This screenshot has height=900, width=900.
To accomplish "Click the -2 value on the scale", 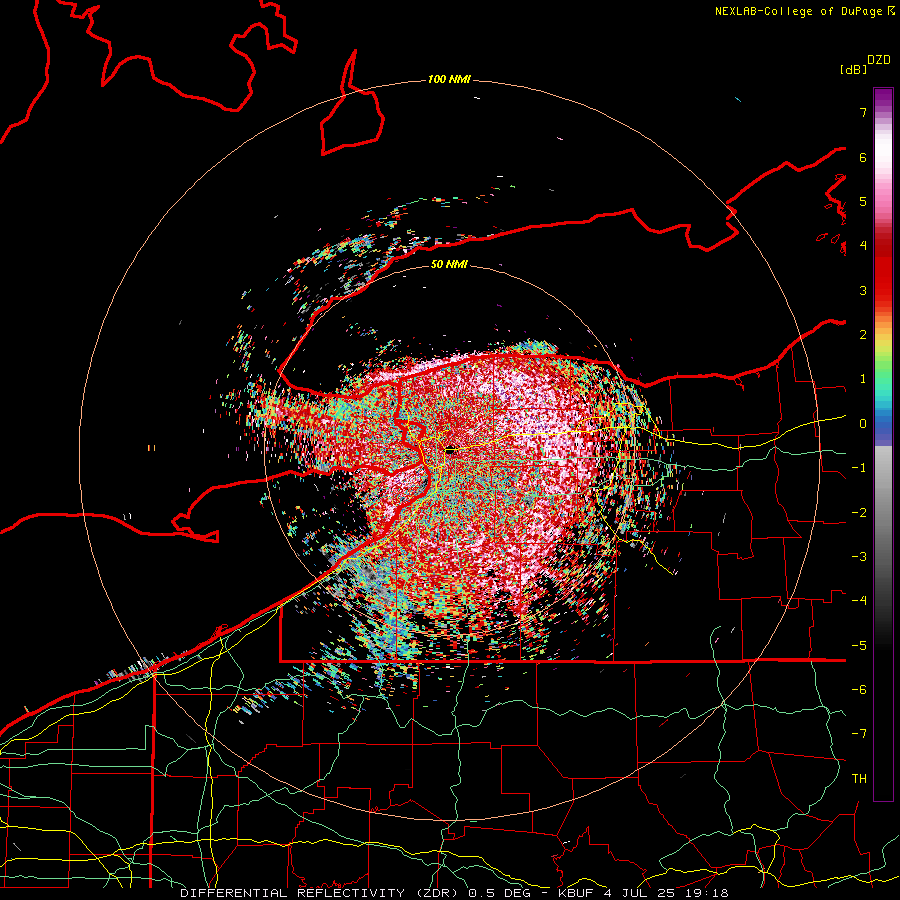I will click(859, 513).
